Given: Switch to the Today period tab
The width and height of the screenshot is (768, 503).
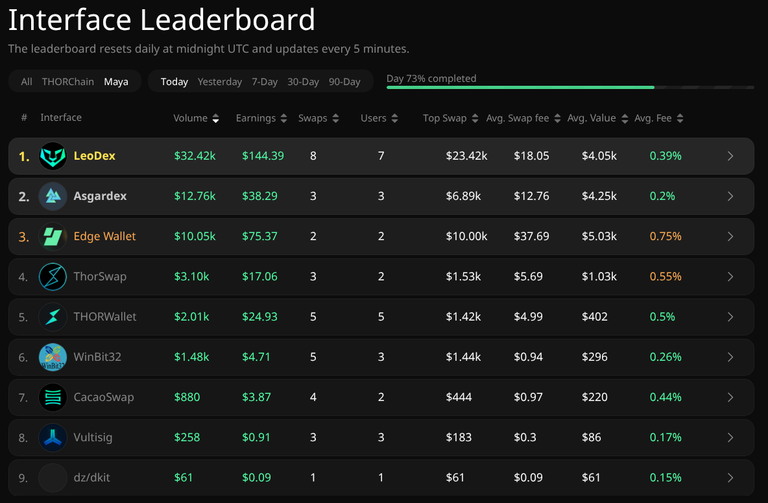Looking at the screenshot, I should 174,82.
